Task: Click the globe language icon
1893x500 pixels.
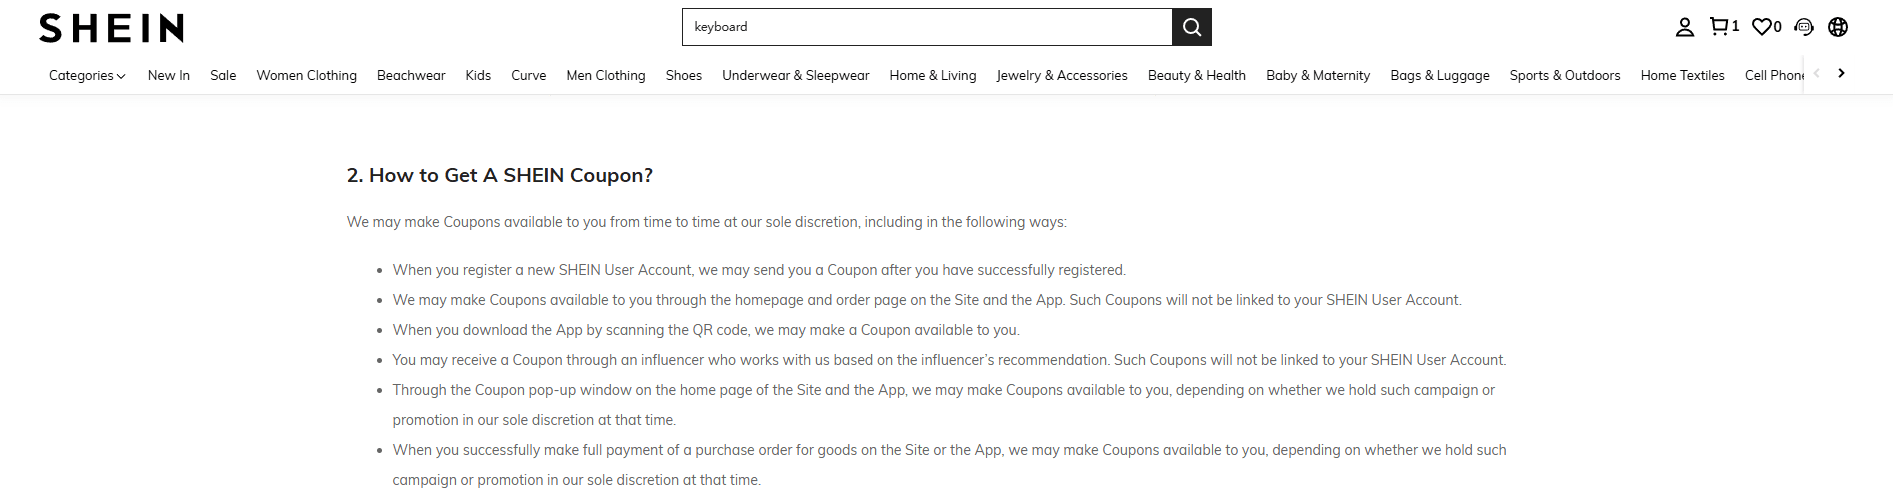Action: point(1838,27)
